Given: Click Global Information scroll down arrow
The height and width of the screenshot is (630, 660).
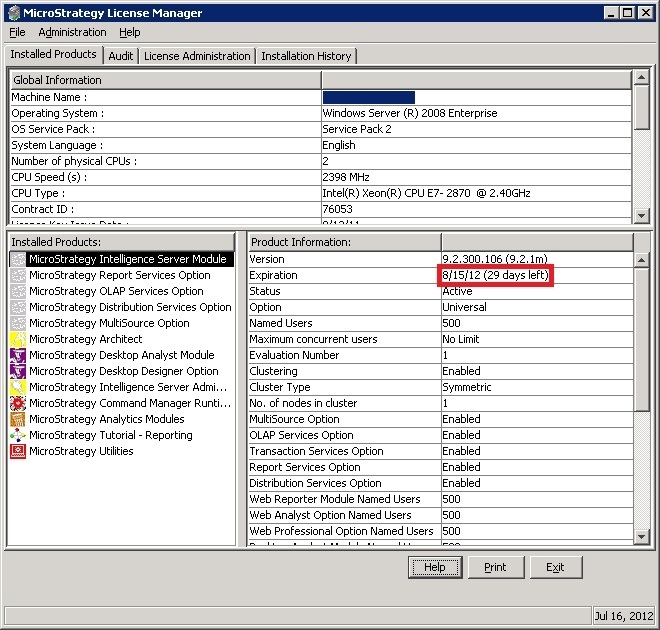Looking at the screenshot, I should pos(641,216).
